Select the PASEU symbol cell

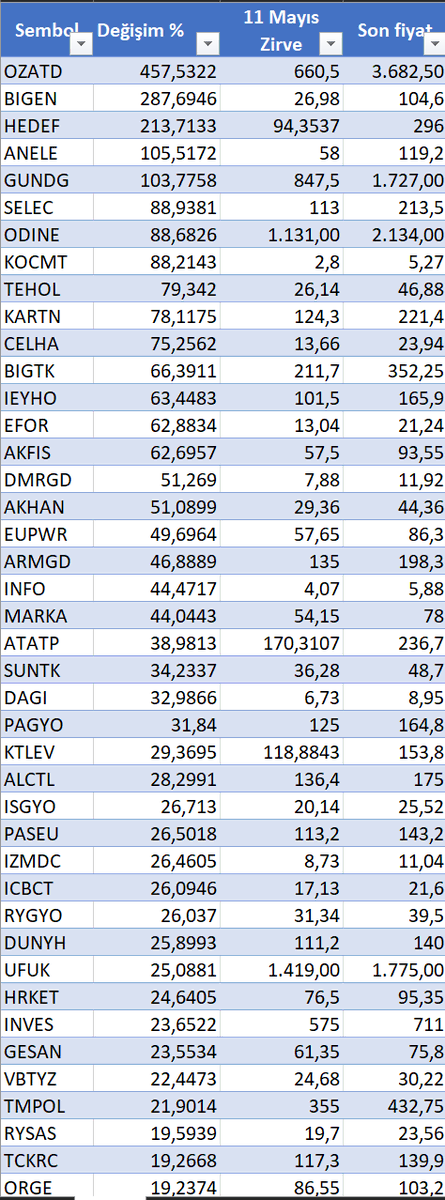47,835
